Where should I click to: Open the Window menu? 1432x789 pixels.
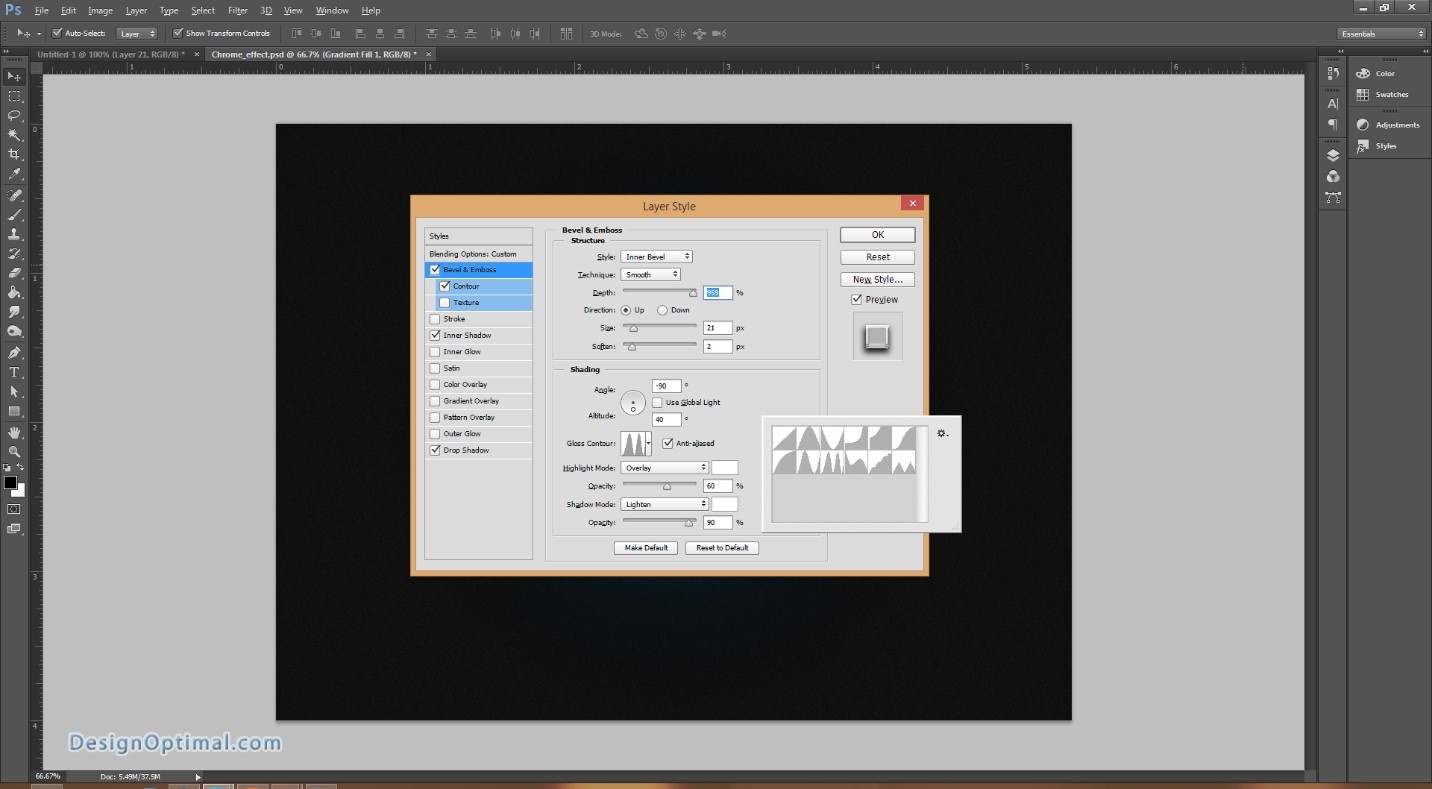332,10
